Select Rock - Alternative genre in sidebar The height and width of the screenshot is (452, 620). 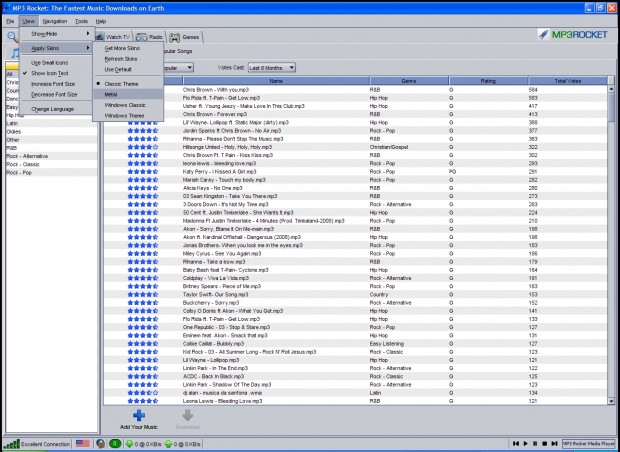pyautogui.click(x=51, y=156)
